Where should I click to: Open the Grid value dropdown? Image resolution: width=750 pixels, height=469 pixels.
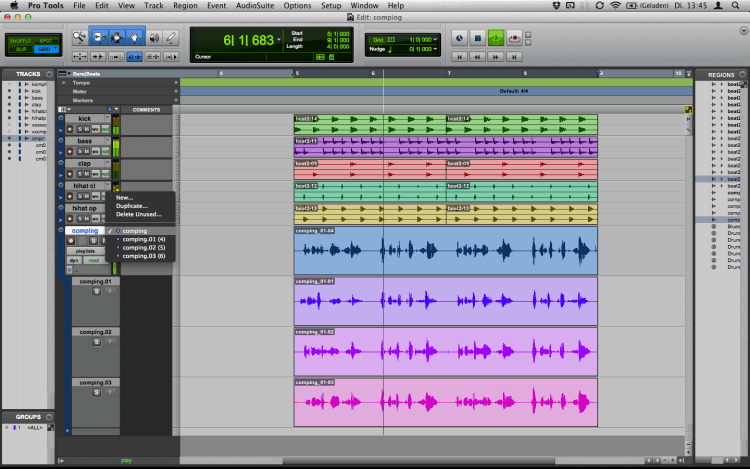pos(435,40)
